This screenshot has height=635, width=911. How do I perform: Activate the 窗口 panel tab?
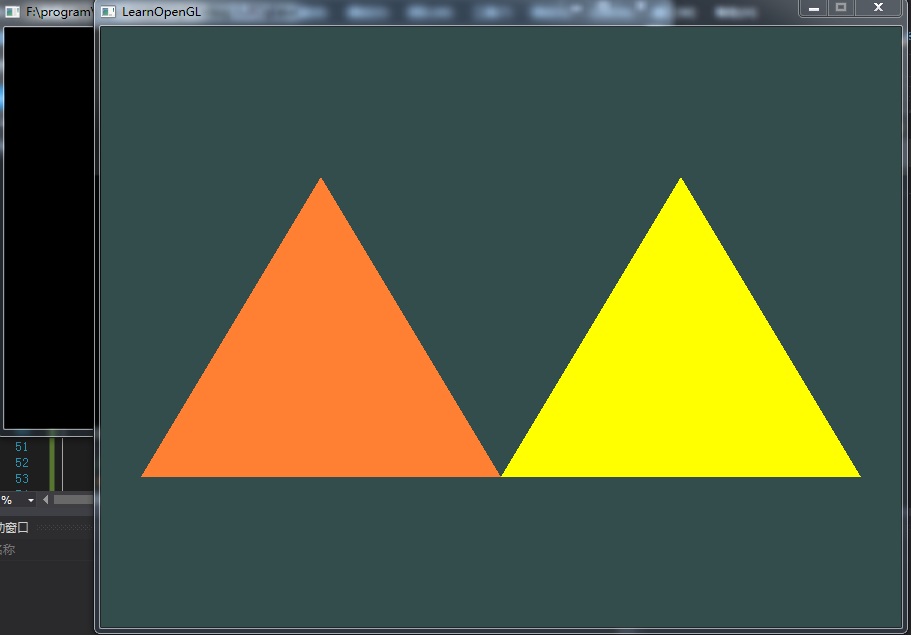click(14, 528)
